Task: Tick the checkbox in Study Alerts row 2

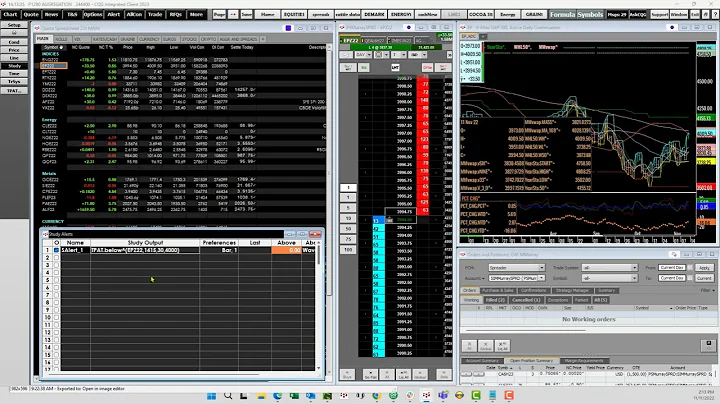Action: click(56, 258)
